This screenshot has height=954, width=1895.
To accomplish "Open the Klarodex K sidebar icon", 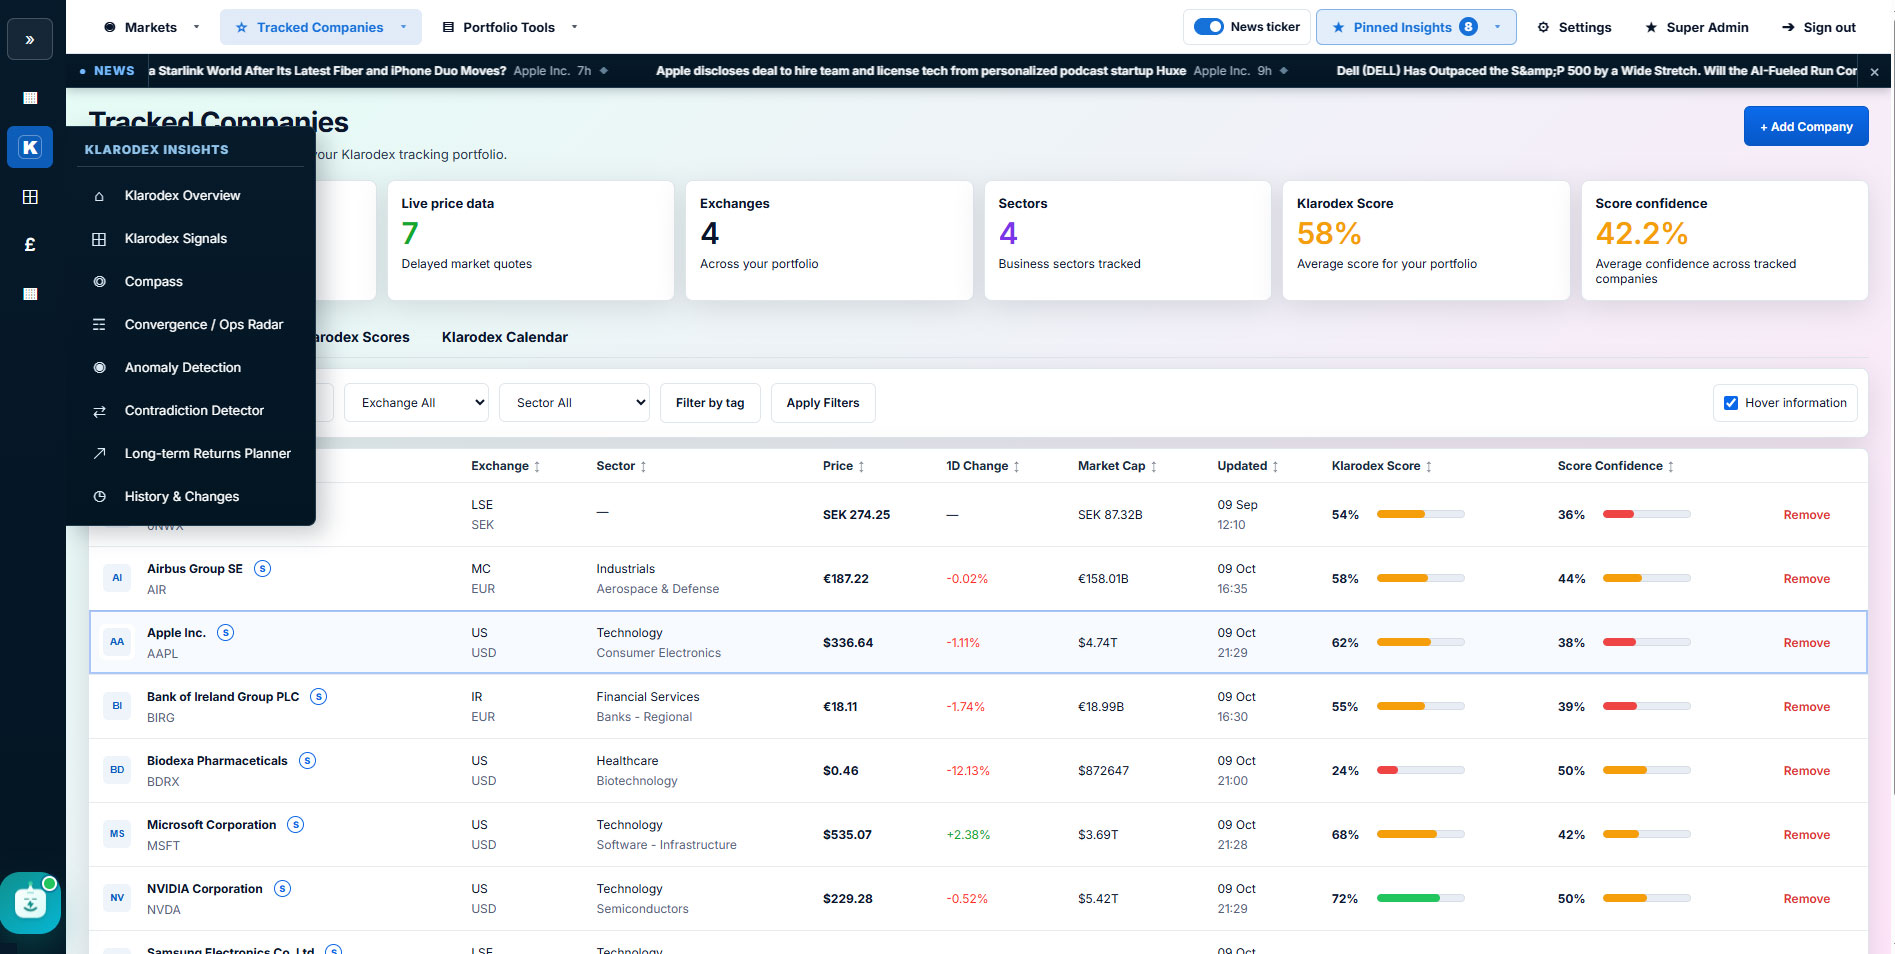I will (30, 147).
